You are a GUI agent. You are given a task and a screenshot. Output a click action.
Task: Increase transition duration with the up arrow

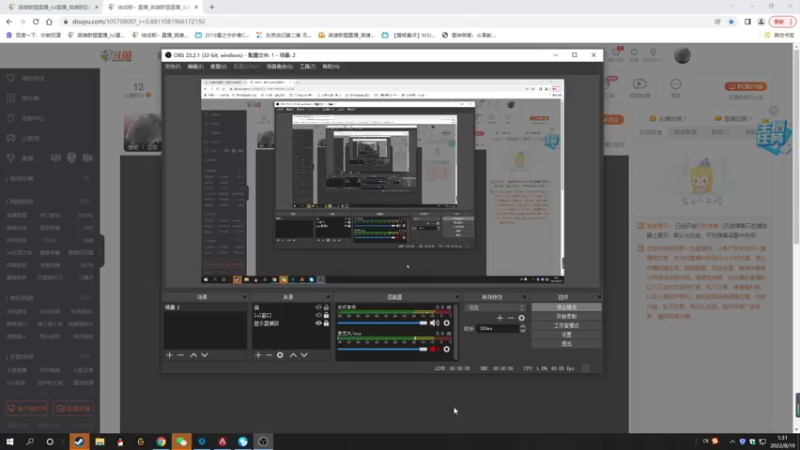522,327
